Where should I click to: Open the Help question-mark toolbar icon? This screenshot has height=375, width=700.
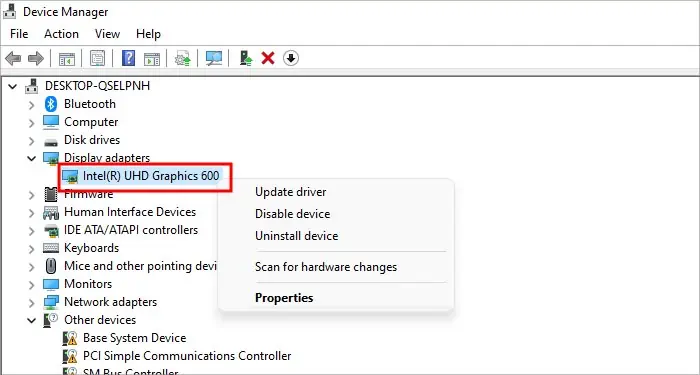tap(128, 58)
